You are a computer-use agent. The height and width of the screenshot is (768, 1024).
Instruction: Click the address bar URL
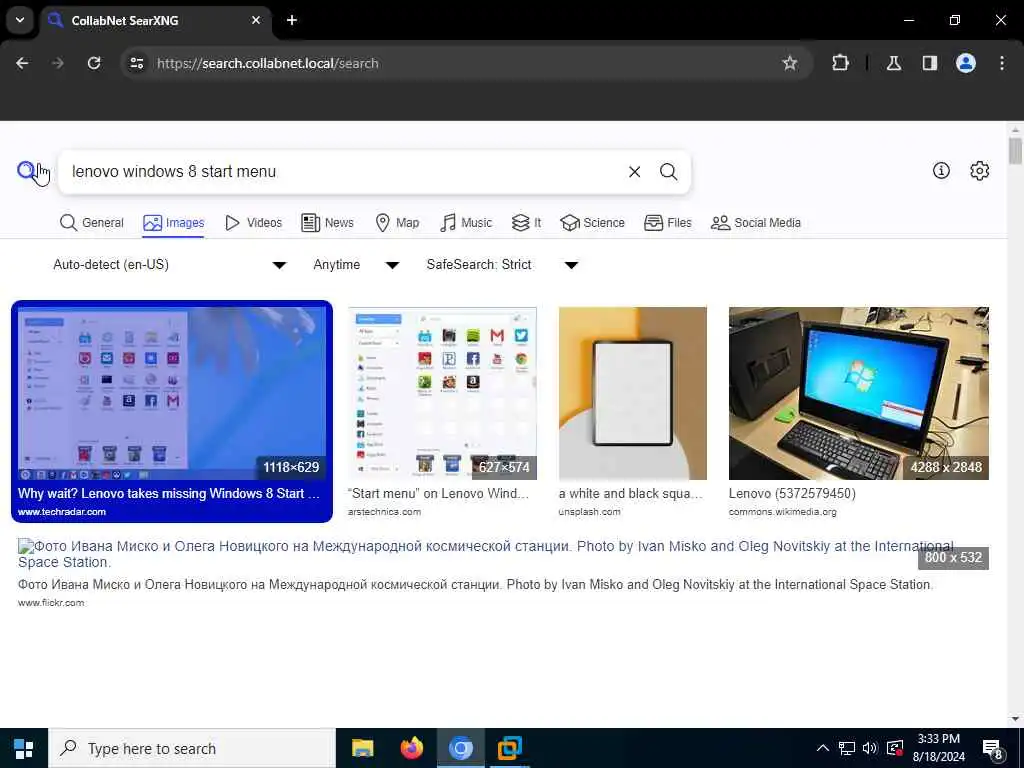(268, 63)
